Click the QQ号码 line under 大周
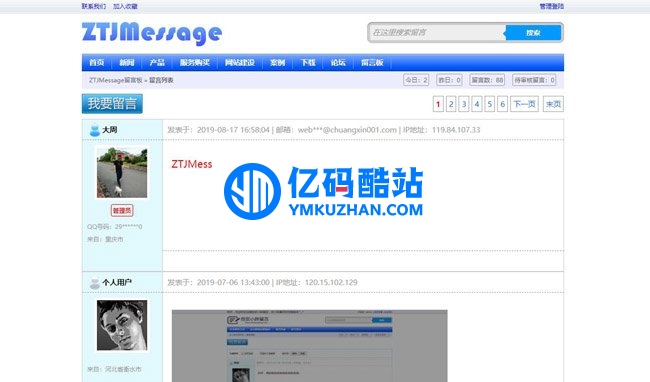Viewport: 650px width, 382px height. tap(114, 227)
